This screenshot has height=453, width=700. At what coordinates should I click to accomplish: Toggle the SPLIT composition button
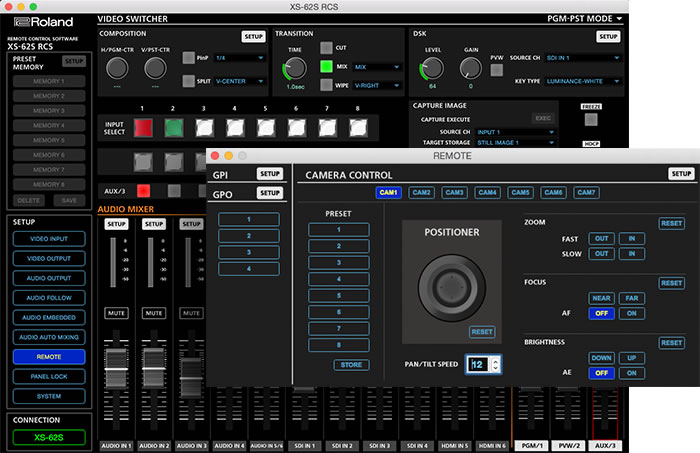tap(188, 81)
